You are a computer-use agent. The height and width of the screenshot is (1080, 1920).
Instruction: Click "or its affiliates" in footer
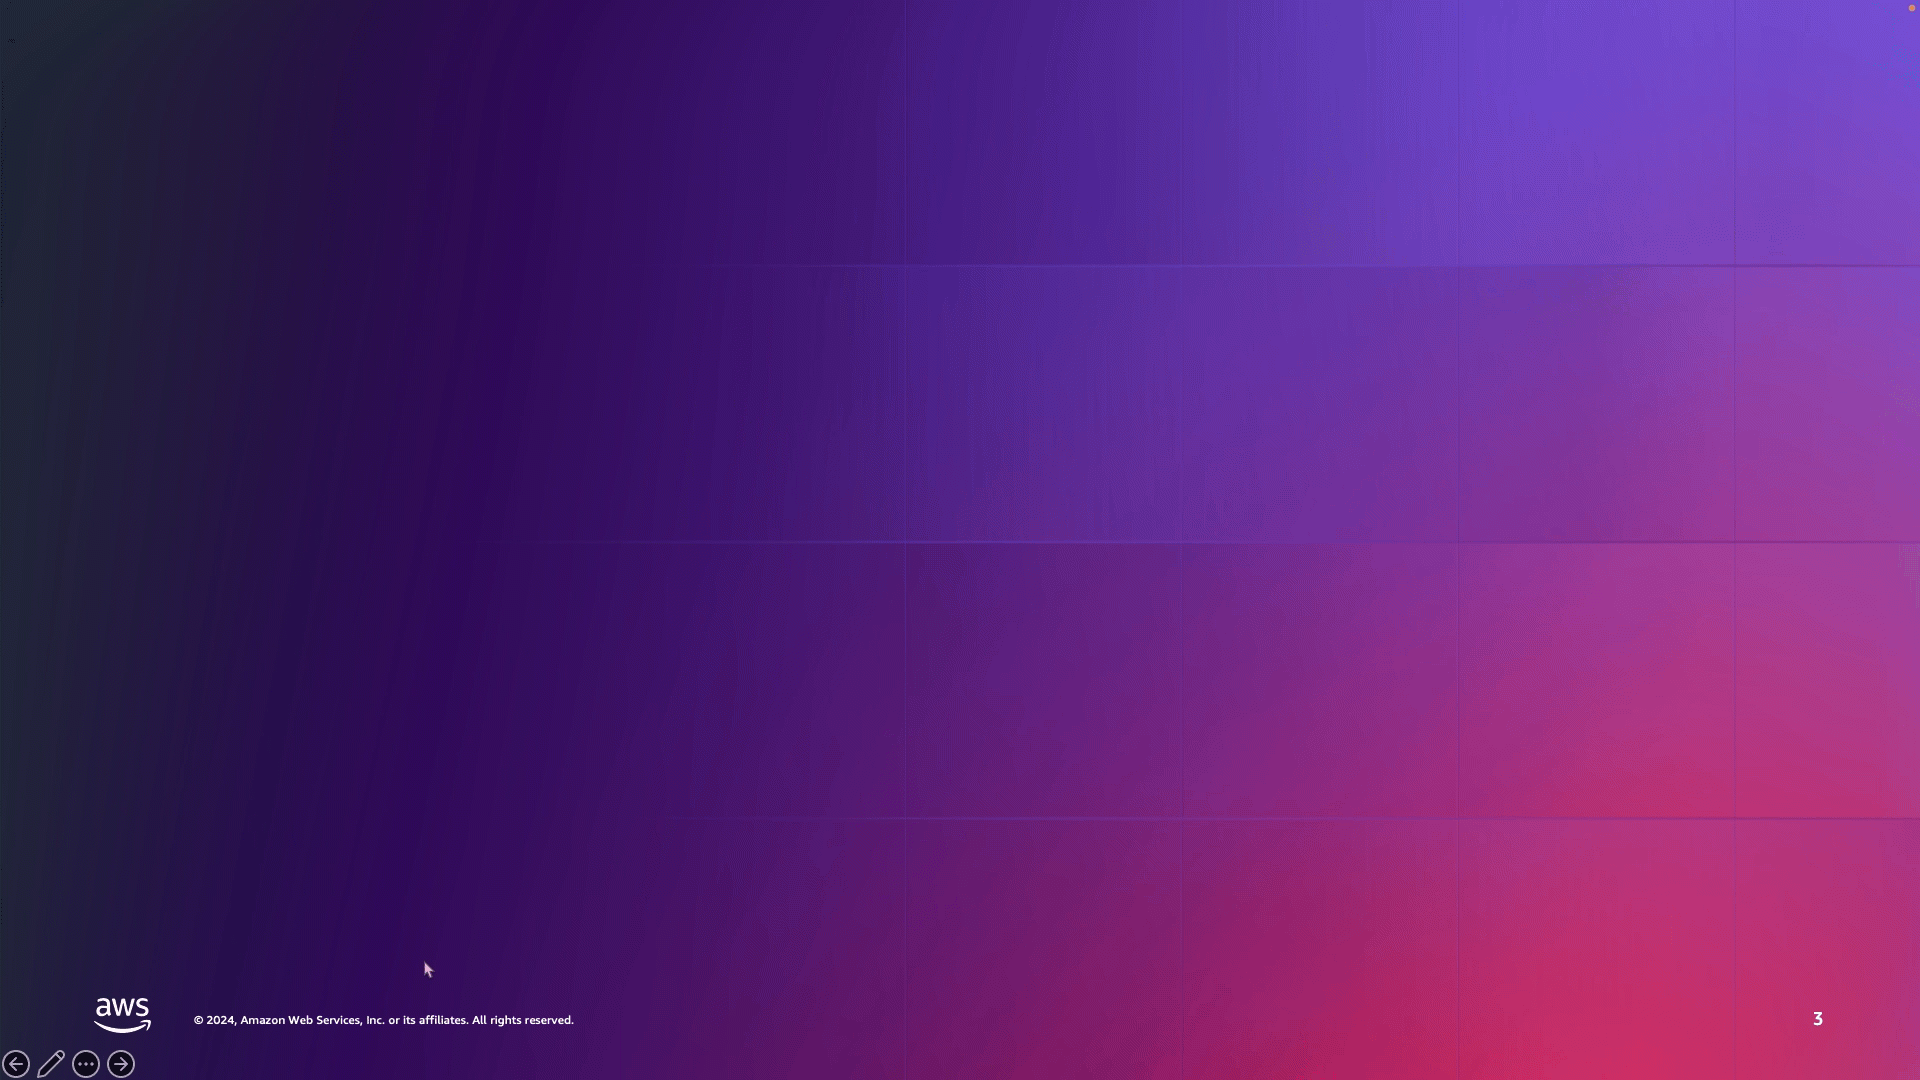pyautogui.click(x=428, y=1020)
